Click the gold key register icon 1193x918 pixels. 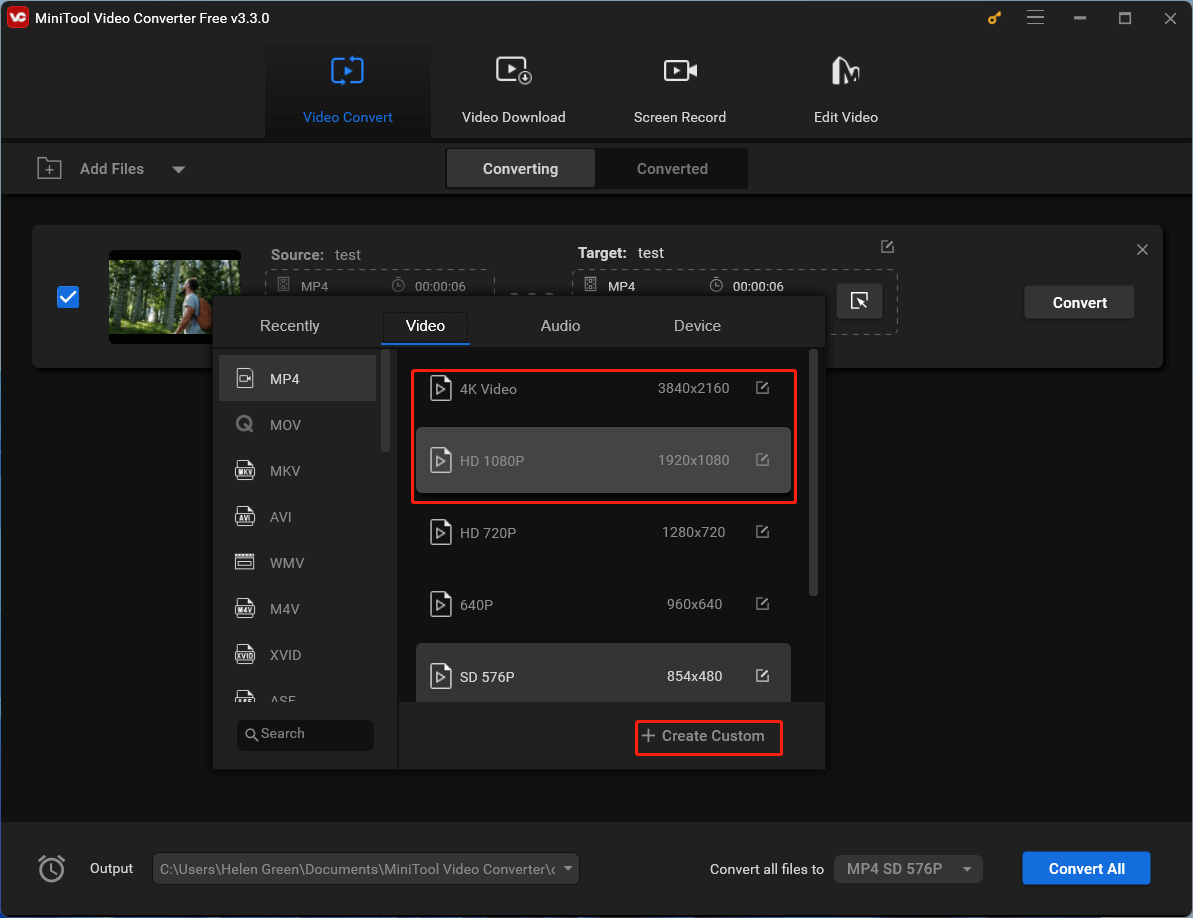click(x=994, y=17)
